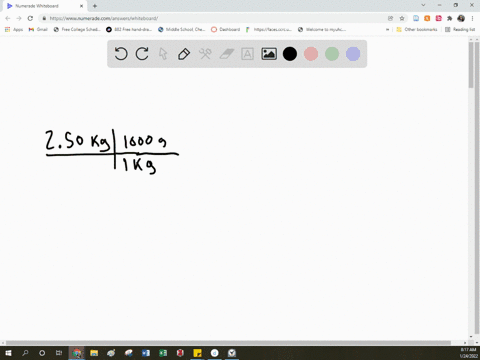Pick the lavender blue pen color

353,54
